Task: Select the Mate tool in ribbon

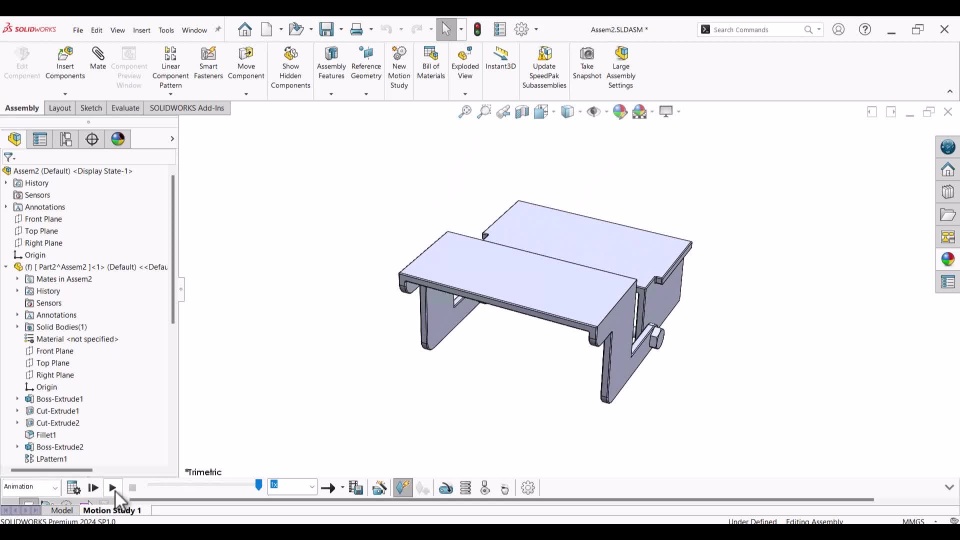Action: coord(97,58)
